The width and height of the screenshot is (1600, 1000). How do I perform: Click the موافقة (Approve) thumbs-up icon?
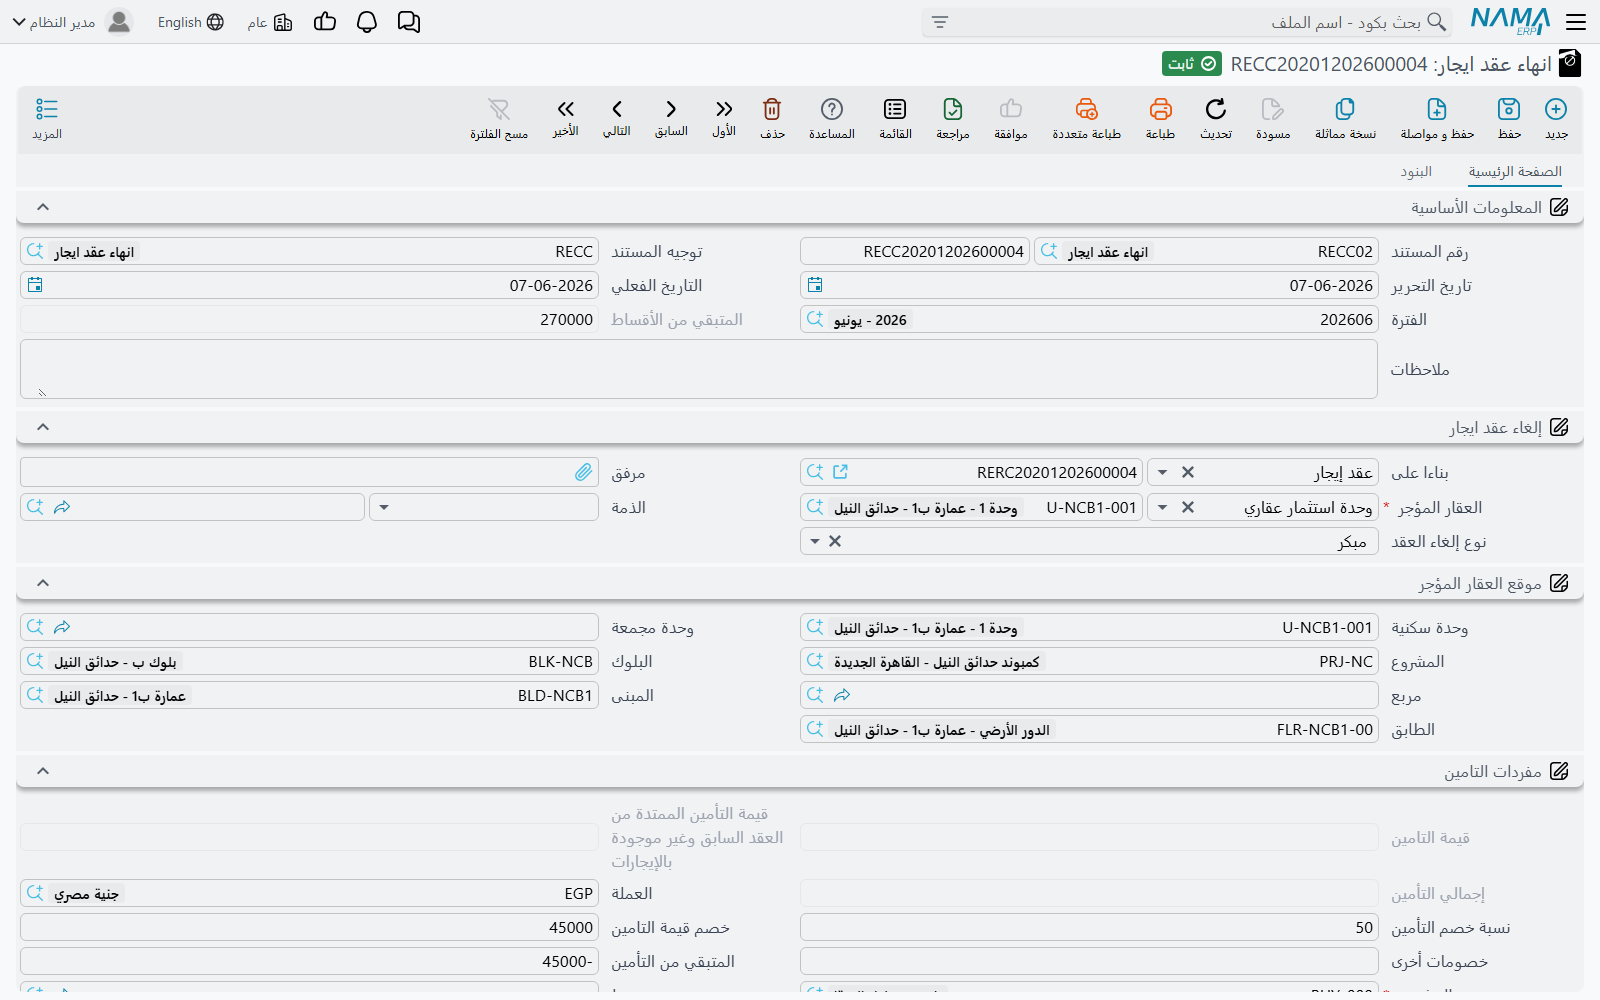(x=1011, y=109)
